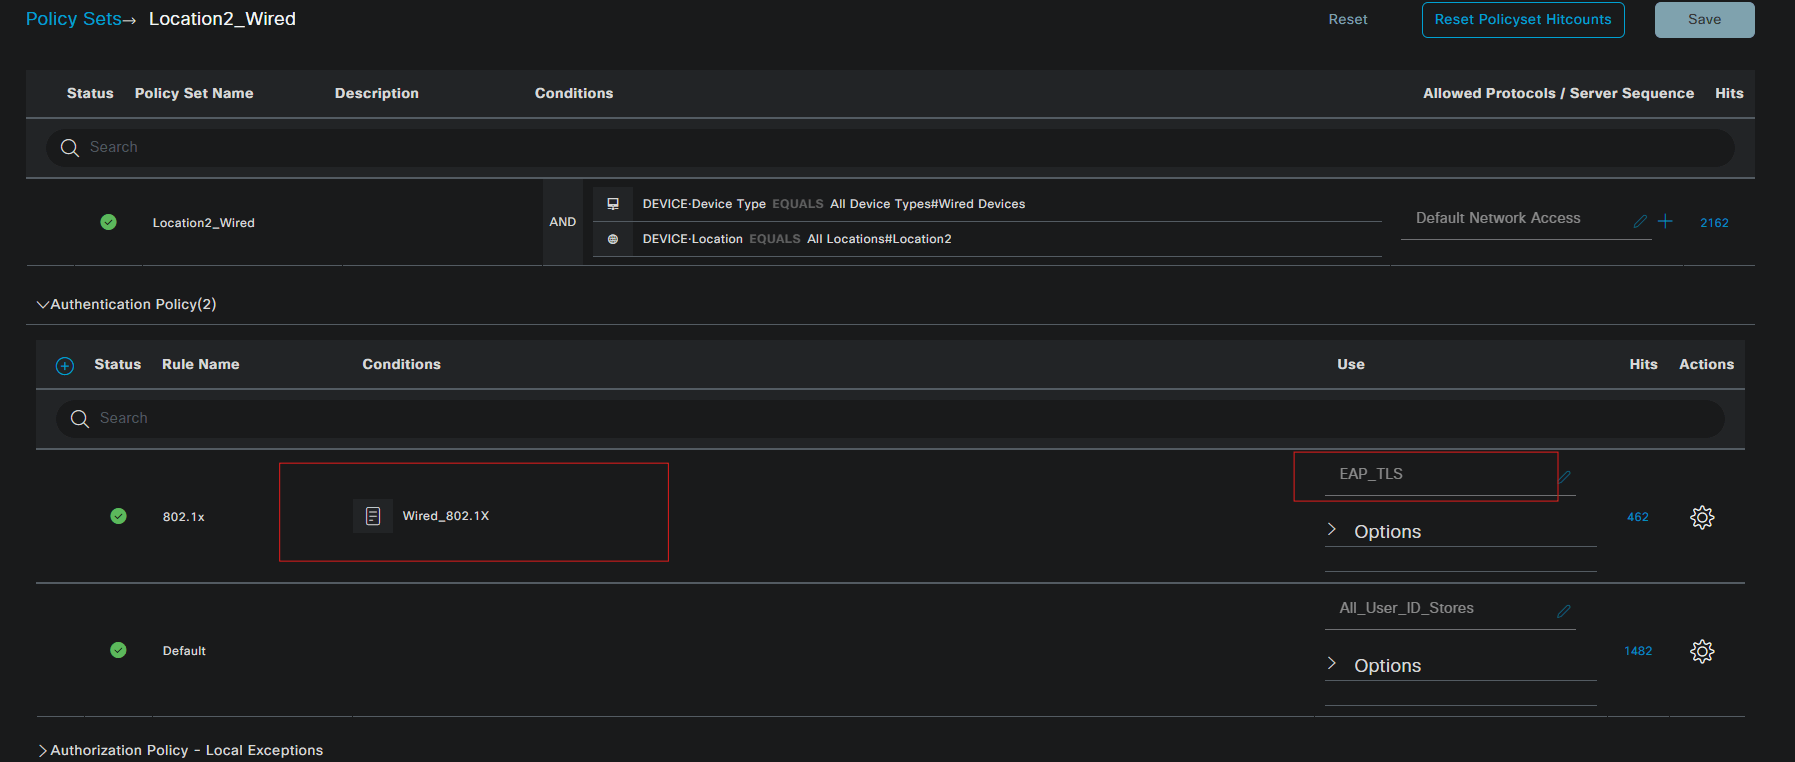
Task: Focus the authentication rules Search field
Action: point(890,418)
